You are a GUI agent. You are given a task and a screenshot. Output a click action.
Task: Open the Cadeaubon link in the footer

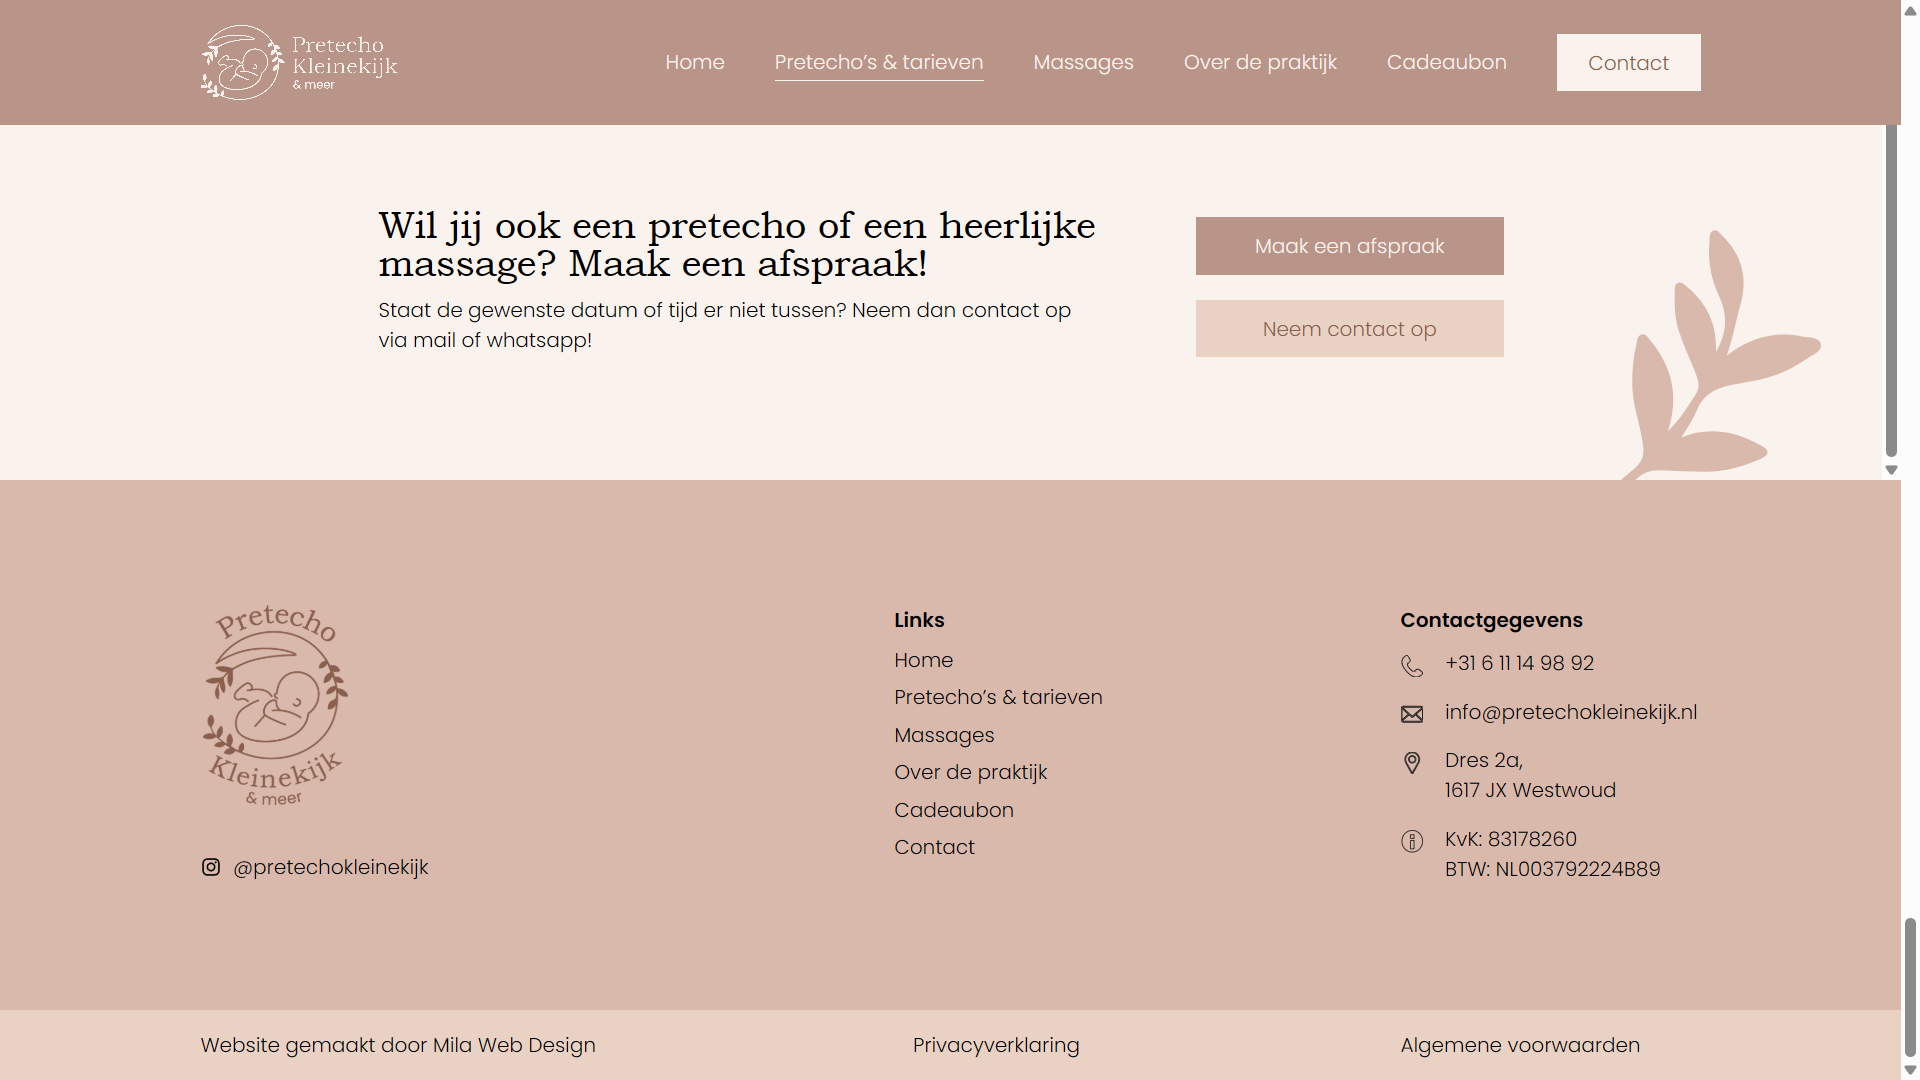pyautogui.click(x=953, y=810)
